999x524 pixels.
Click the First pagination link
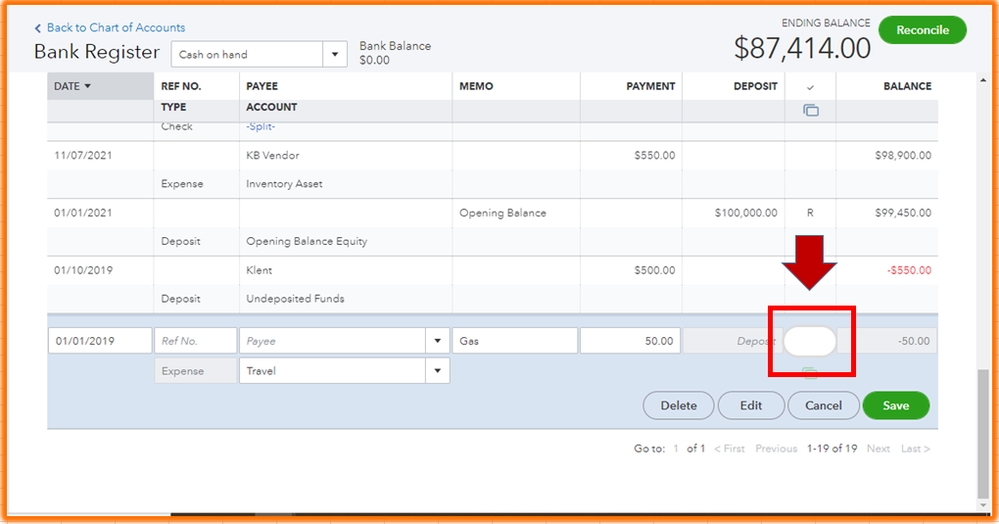(729, 449)
